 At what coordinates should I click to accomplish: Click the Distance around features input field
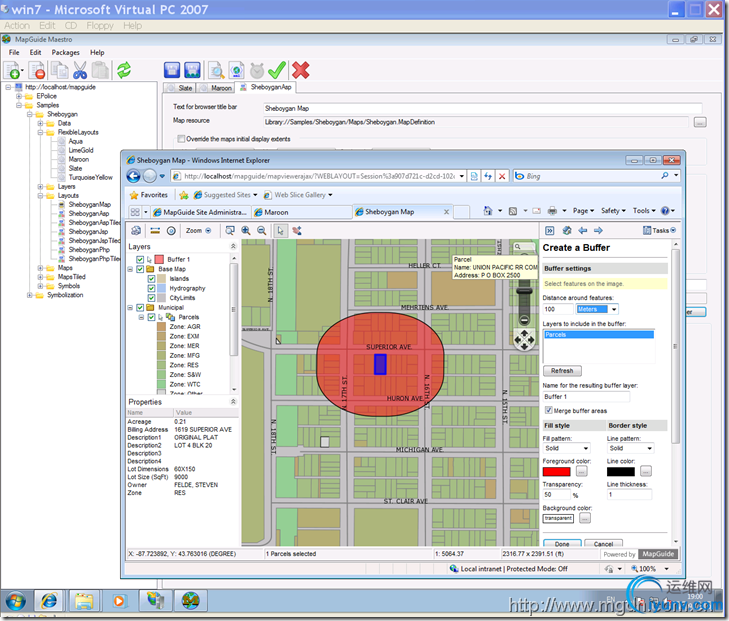tap(557, 309)
